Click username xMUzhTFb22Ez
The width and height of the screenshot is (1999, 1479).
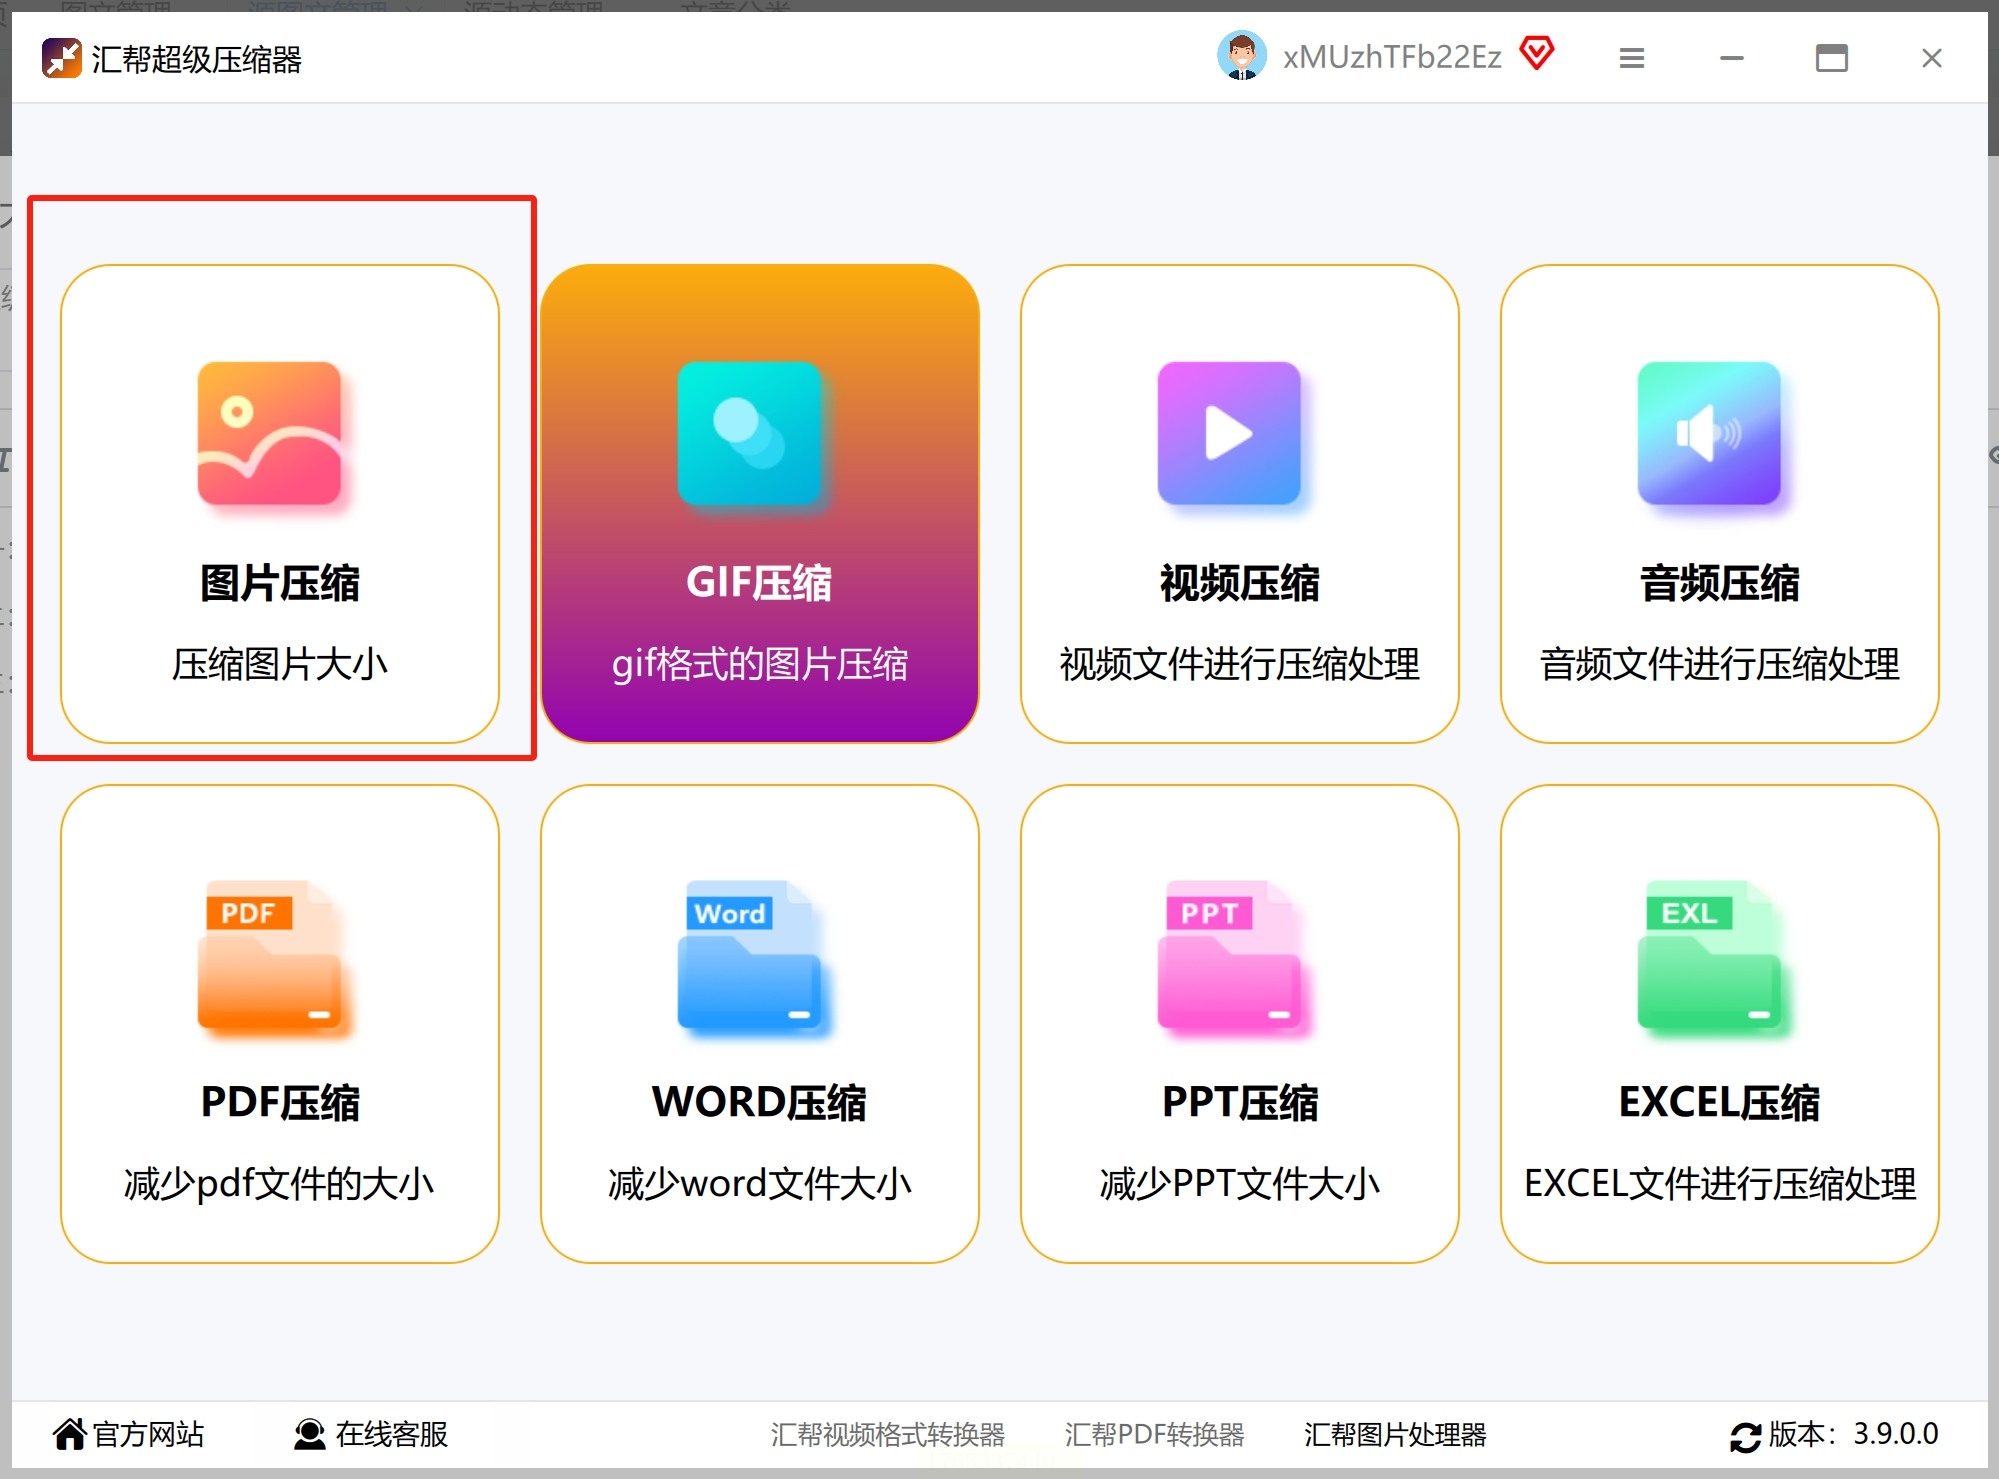[1392, 57]
